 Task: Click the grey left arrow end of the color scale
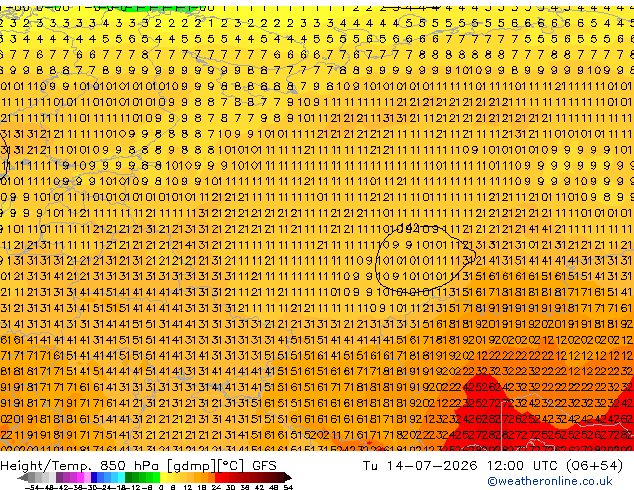tap(23, 478)
